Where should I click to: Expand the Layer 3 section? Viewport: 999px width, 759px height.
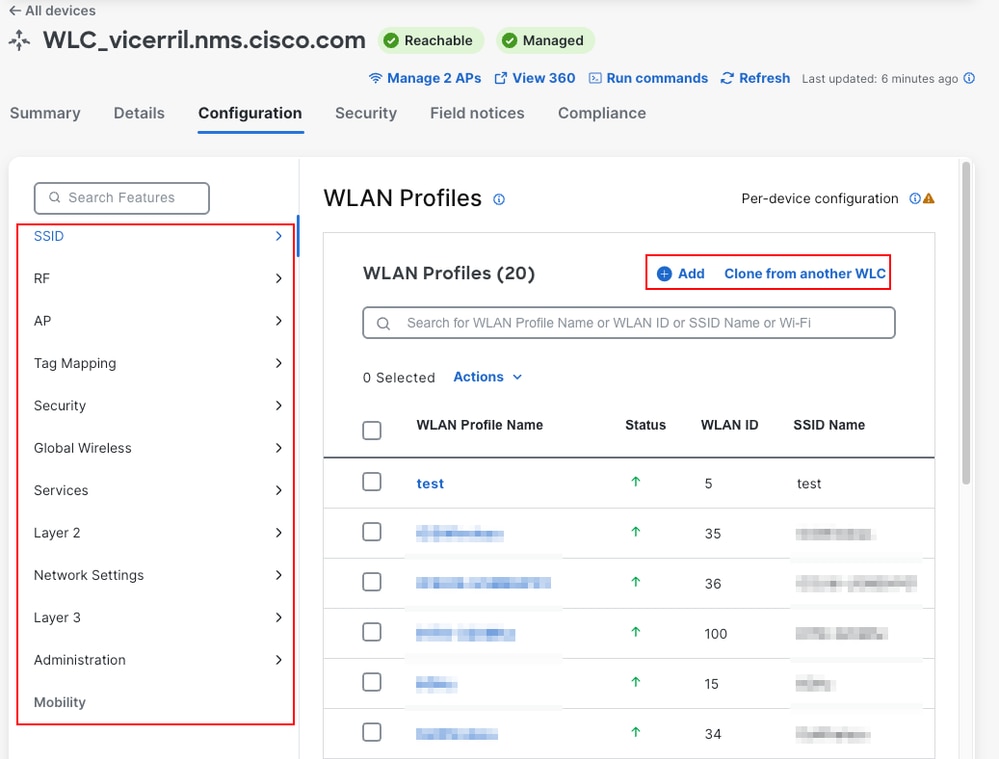(x=157, y=618)
